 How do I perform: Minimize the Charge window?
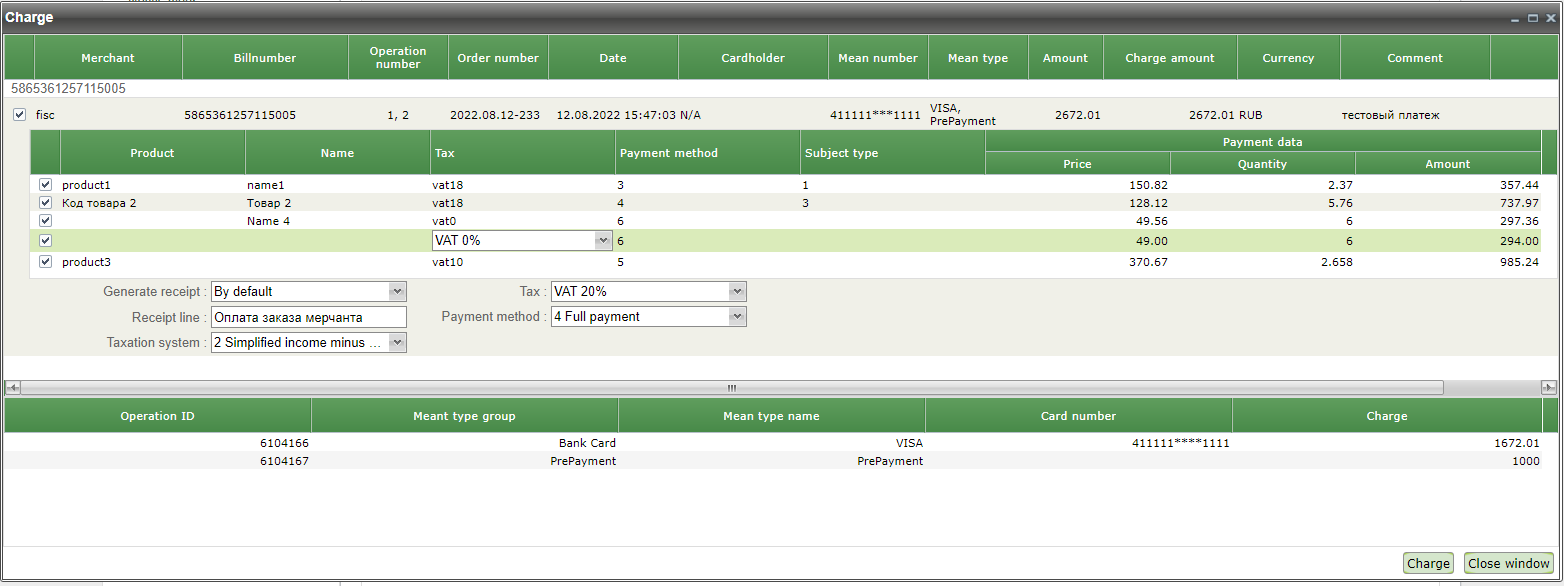coord(1516,18)
